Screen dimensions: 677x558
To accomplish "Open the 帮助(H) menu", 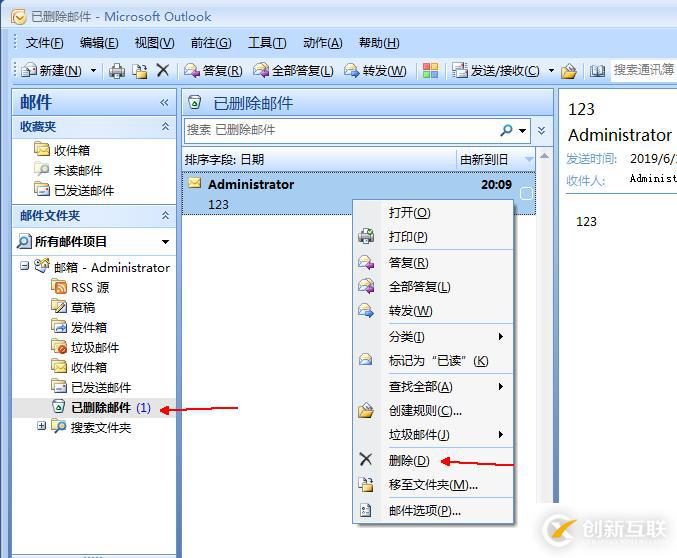I will pyautogui.click(x=379, y=43).
